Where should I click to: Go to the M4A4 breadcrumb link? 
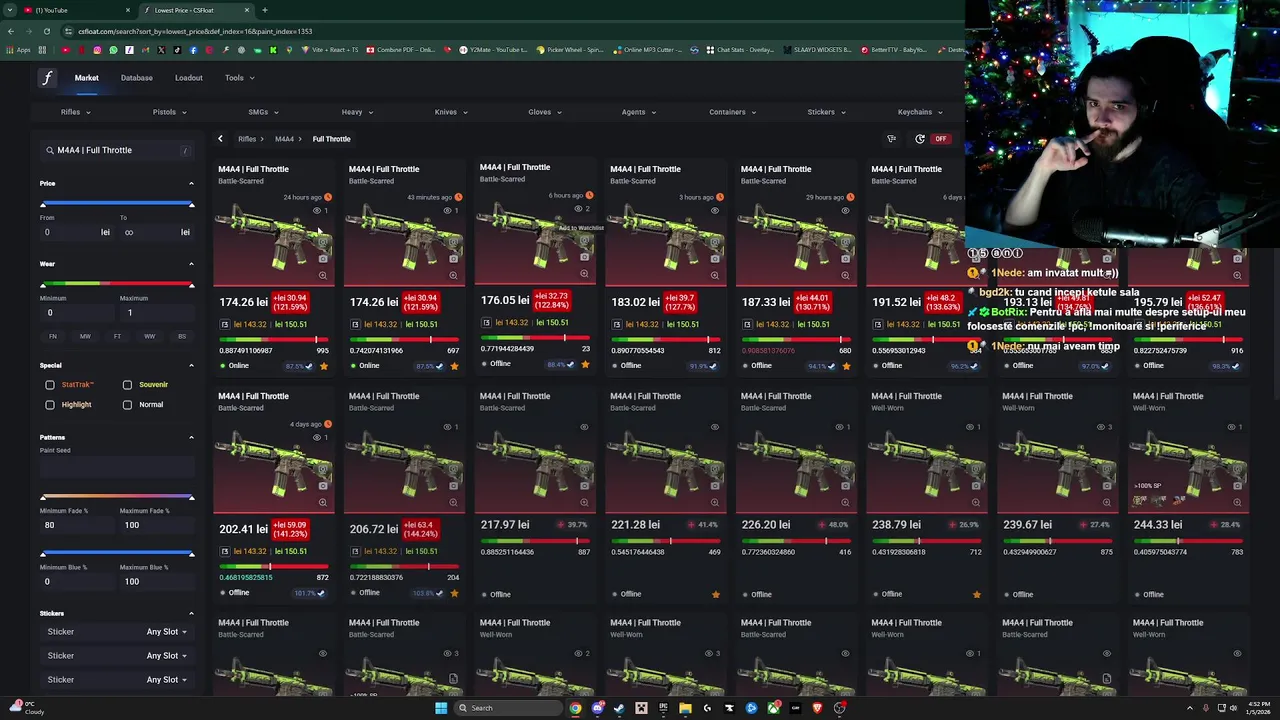[284, 139]
